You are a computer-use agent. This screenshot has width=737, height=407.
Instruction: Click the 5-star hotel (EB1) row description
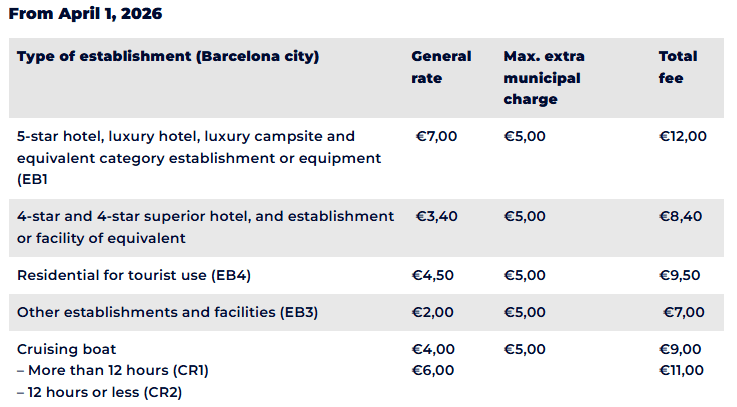[x=199, y=158]
